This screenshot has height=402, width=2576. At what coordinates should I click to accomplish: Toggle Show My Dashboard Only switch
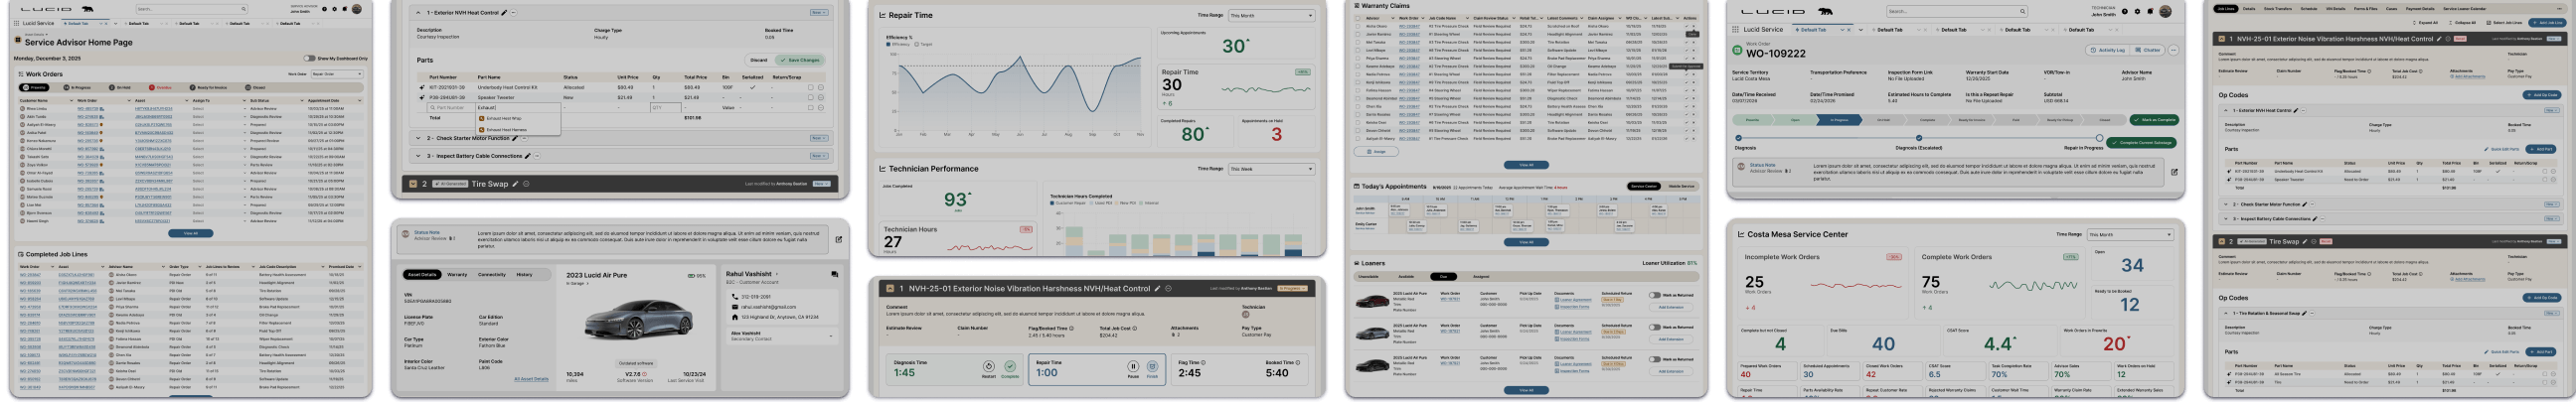point(309,59)
